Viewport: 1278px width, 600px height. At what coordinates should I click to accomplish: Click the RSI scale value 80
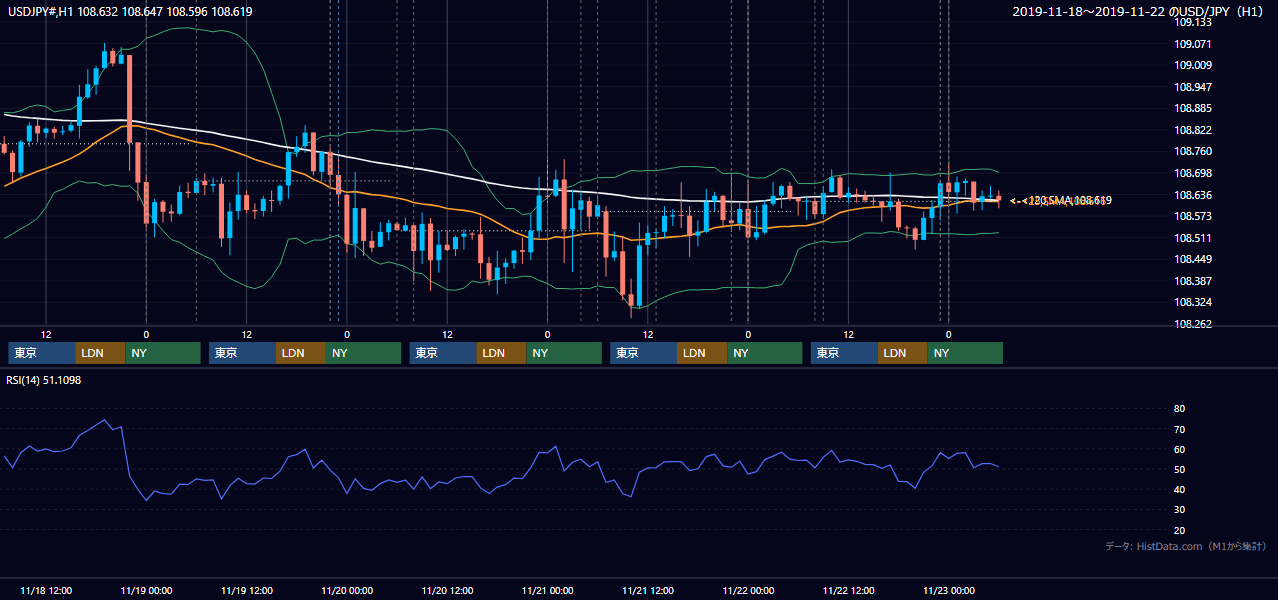[x=1179, y=409]
